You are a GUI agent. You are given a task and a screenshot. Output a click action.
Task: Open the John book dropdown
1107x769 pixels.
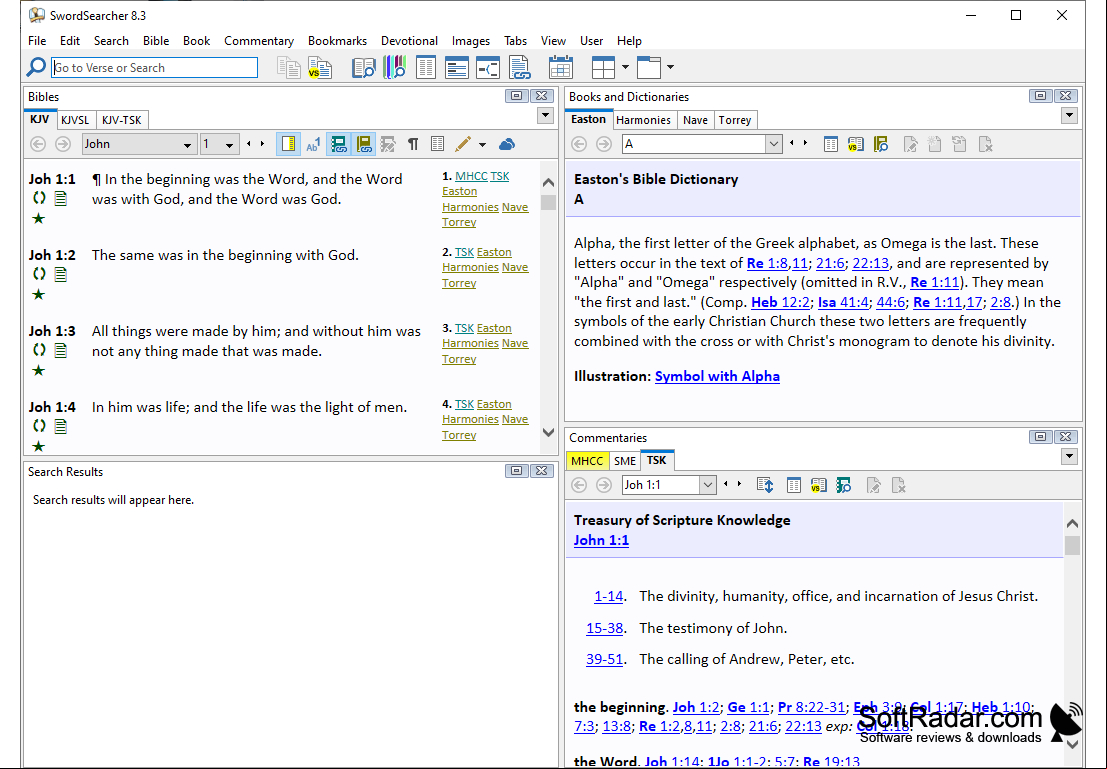138,144
